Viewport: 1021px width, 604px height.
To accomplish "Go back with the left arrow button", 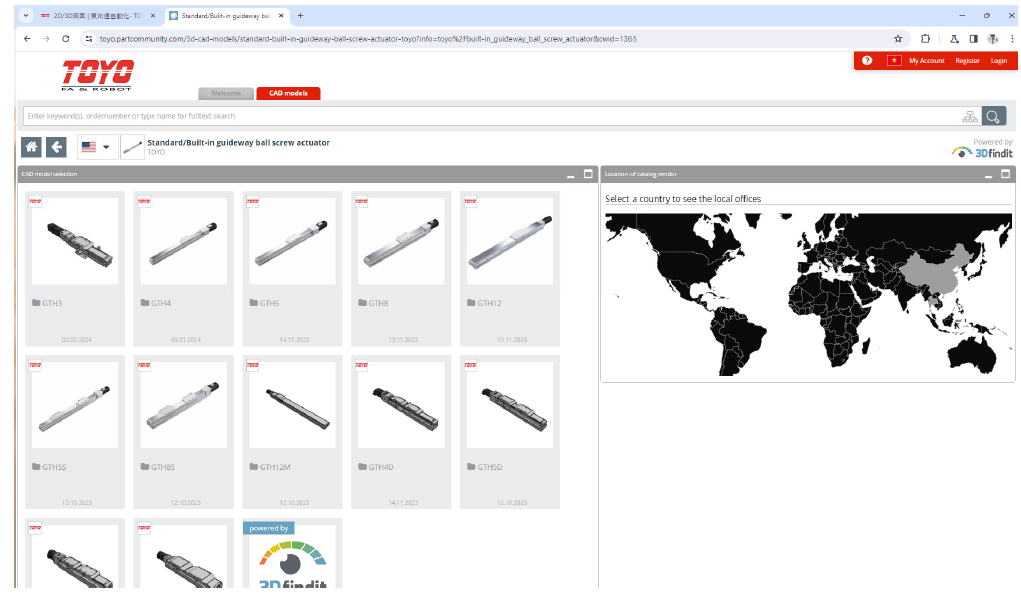I will [57, 147].
